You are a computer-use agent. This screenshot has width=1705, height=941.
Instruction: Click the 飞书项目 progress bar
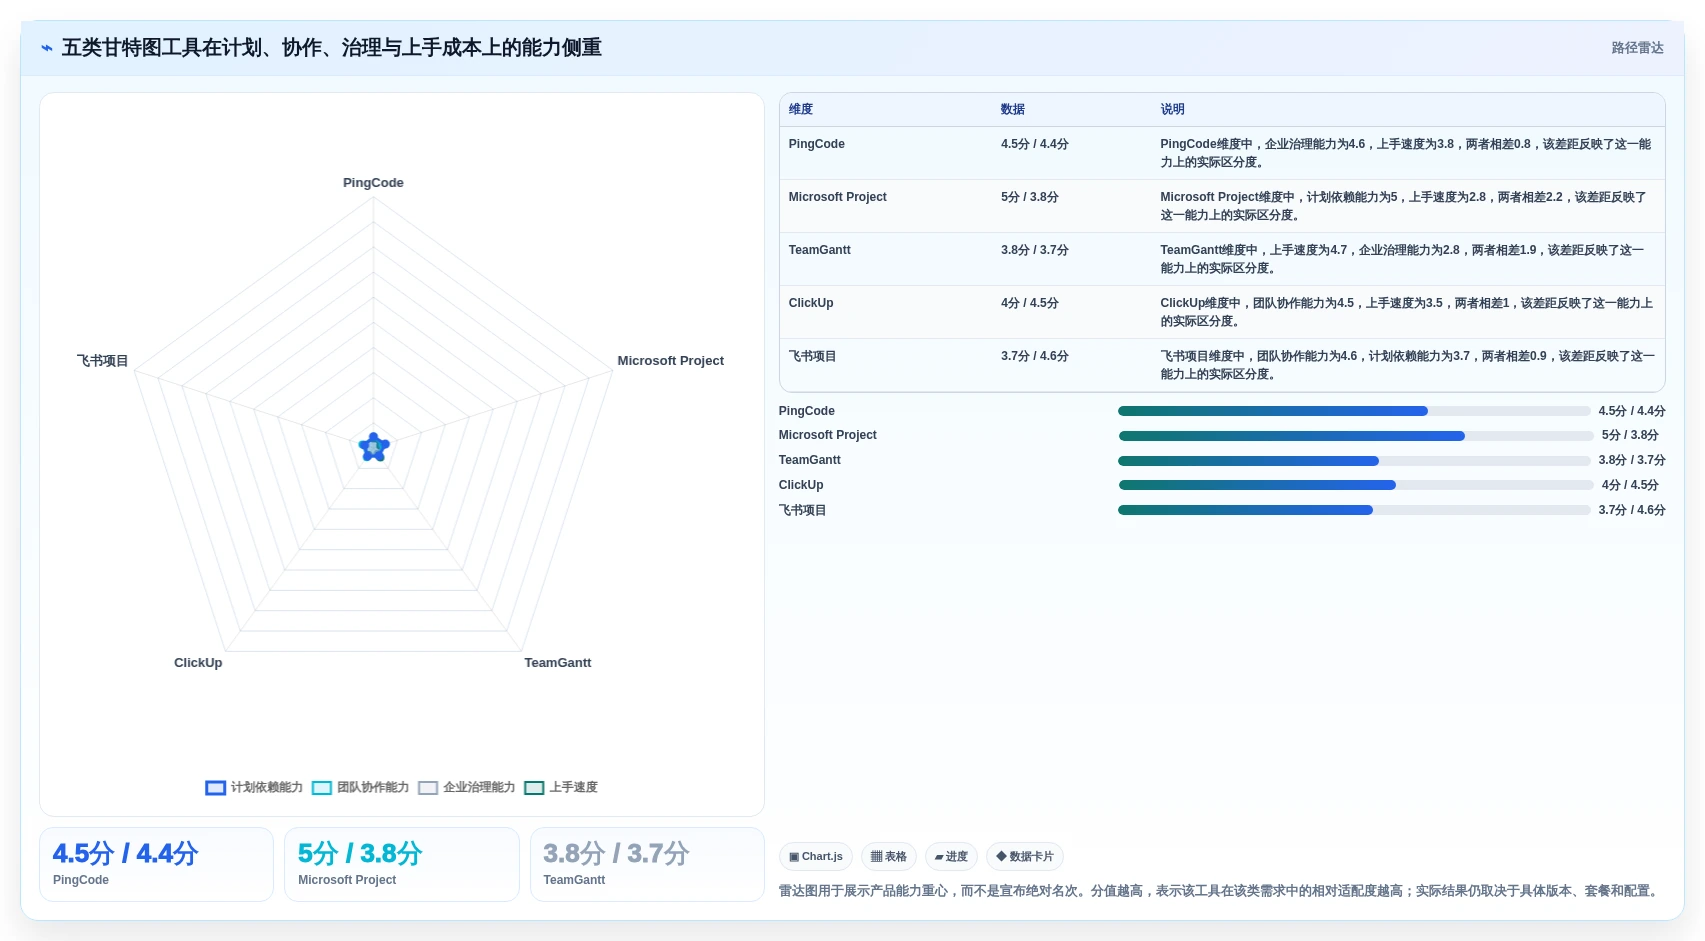tap(1354, 510)
